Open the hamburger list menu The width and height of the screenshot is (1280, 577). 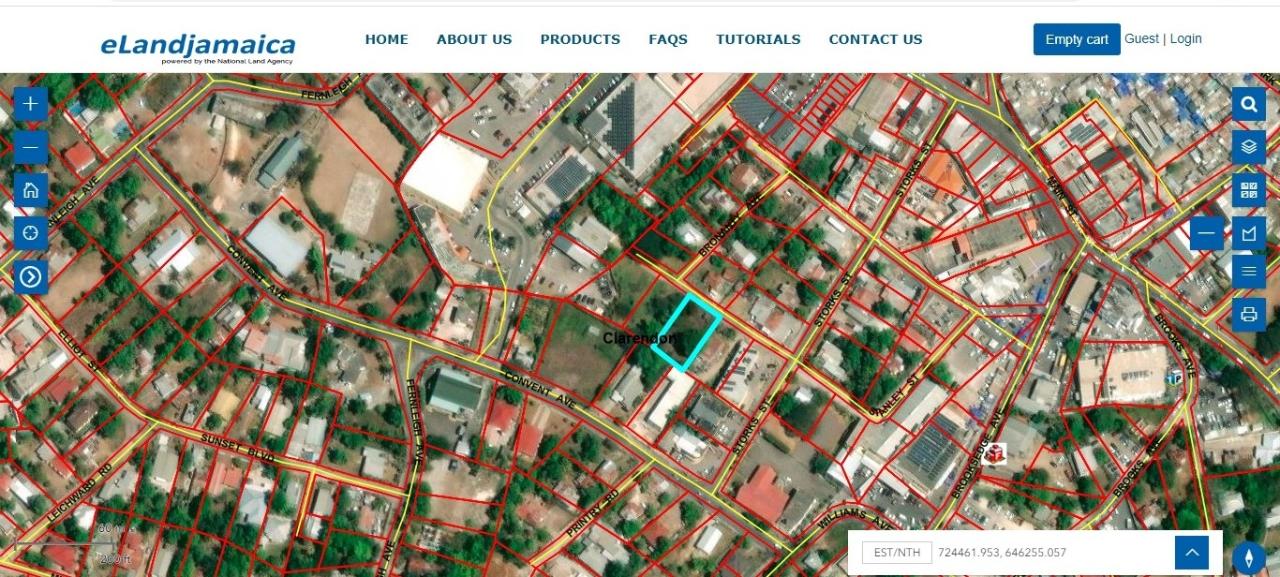click(1248, 270)
